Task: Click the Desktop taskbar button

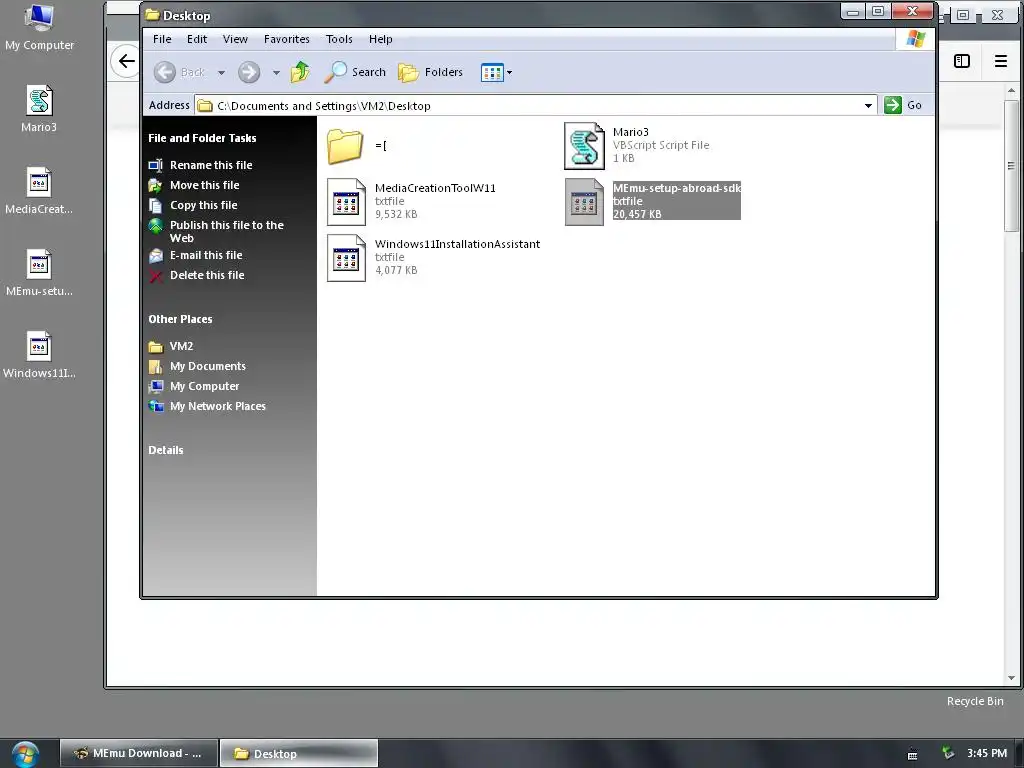Action: point(298,753)
